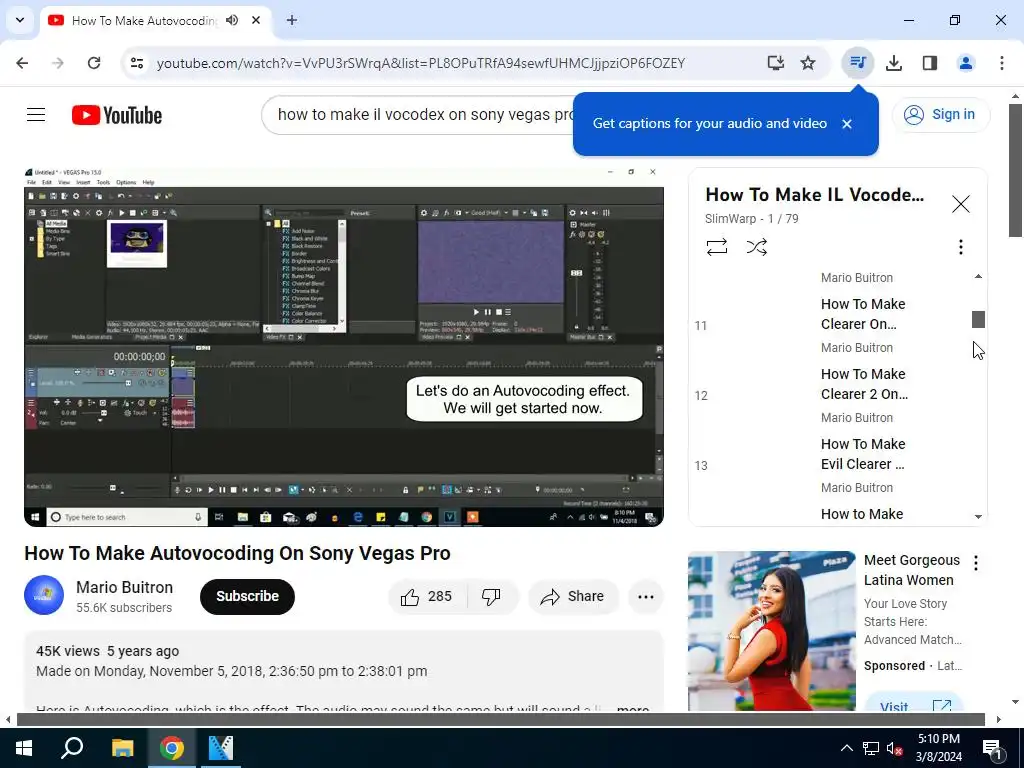Open the network icon in system tray

point(871,748)
